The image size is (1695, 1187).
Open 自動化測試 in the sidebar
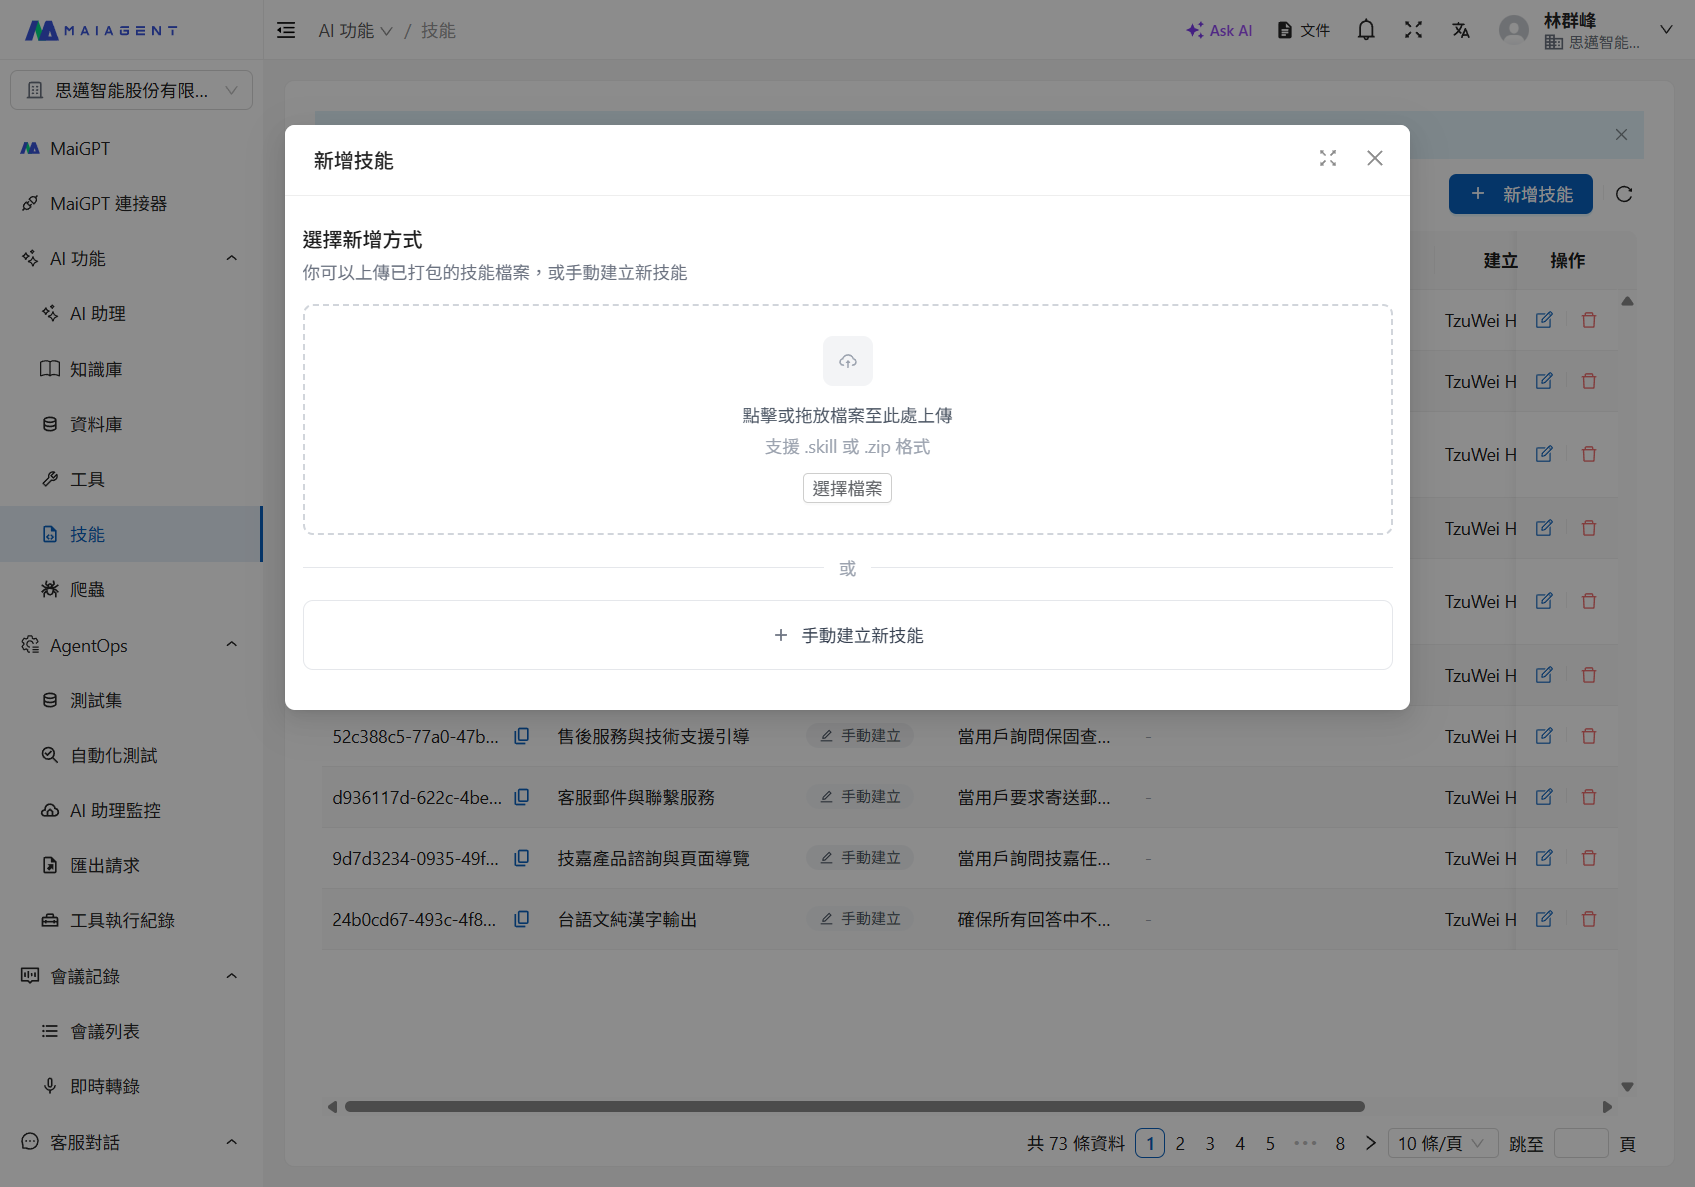pos(113,755)
